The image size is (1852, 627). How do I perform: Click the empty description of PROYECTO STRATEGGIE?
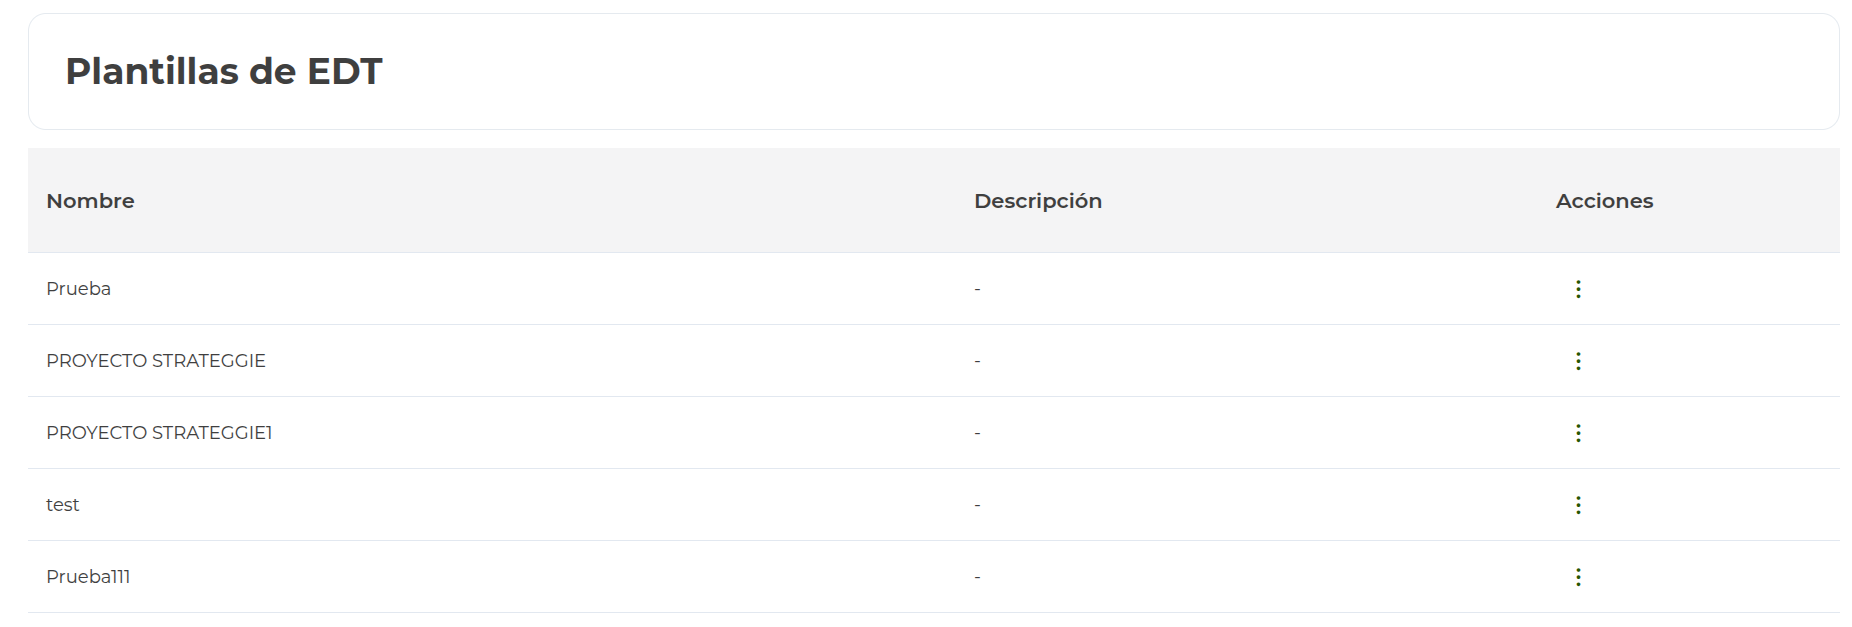point(977,362)
